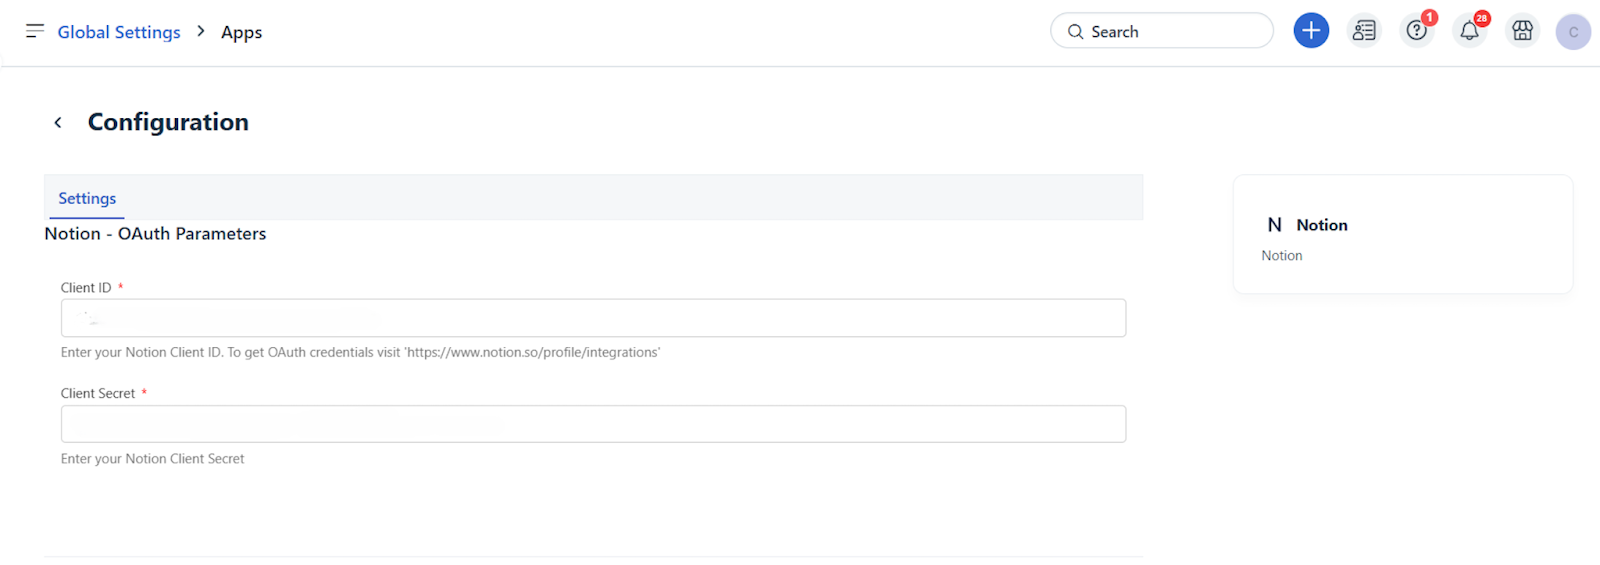Click the magnifier search icon
Screen dimensions: 1600x565
point(1075,32)
